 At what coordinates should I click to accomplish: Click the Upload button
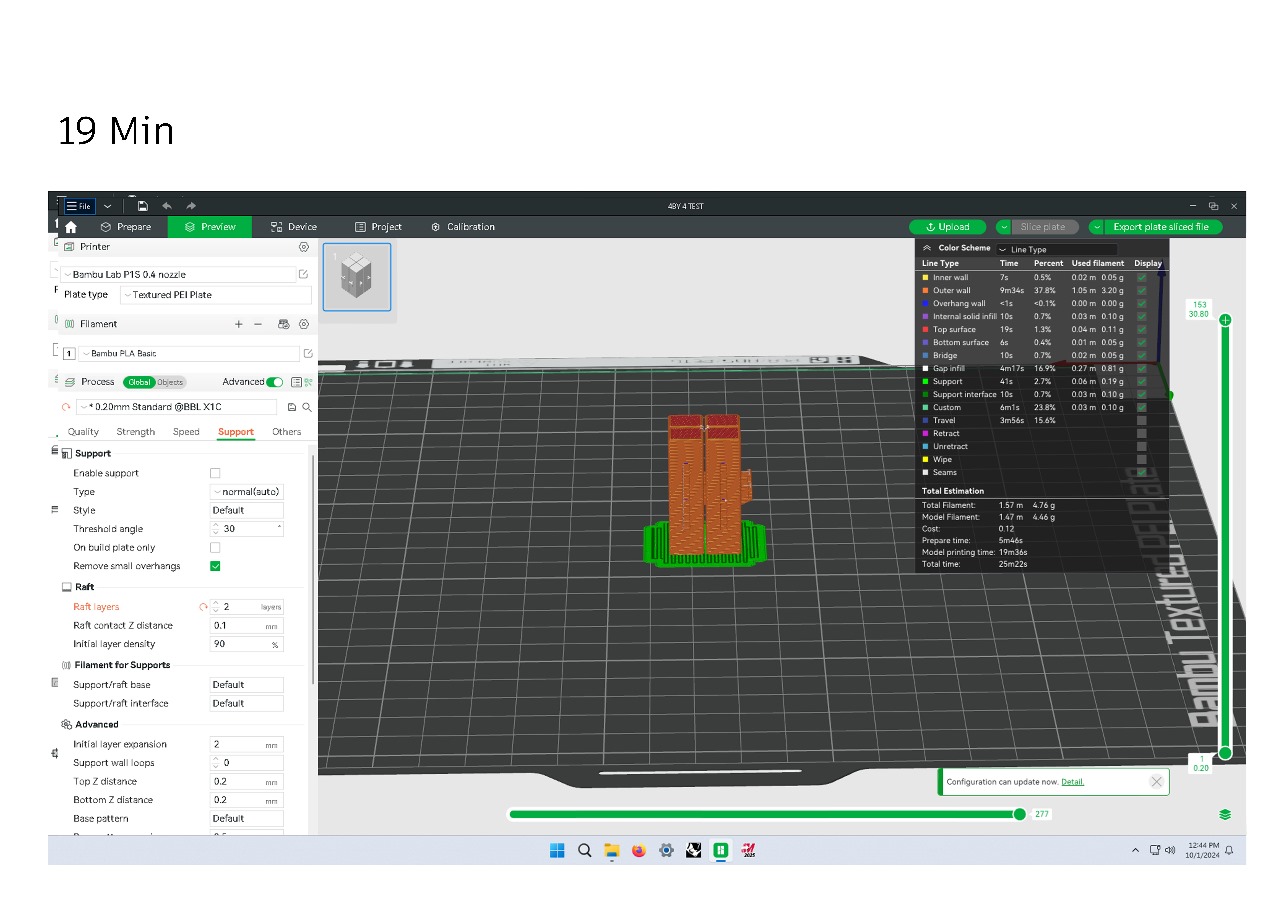(x=947, y=227)
